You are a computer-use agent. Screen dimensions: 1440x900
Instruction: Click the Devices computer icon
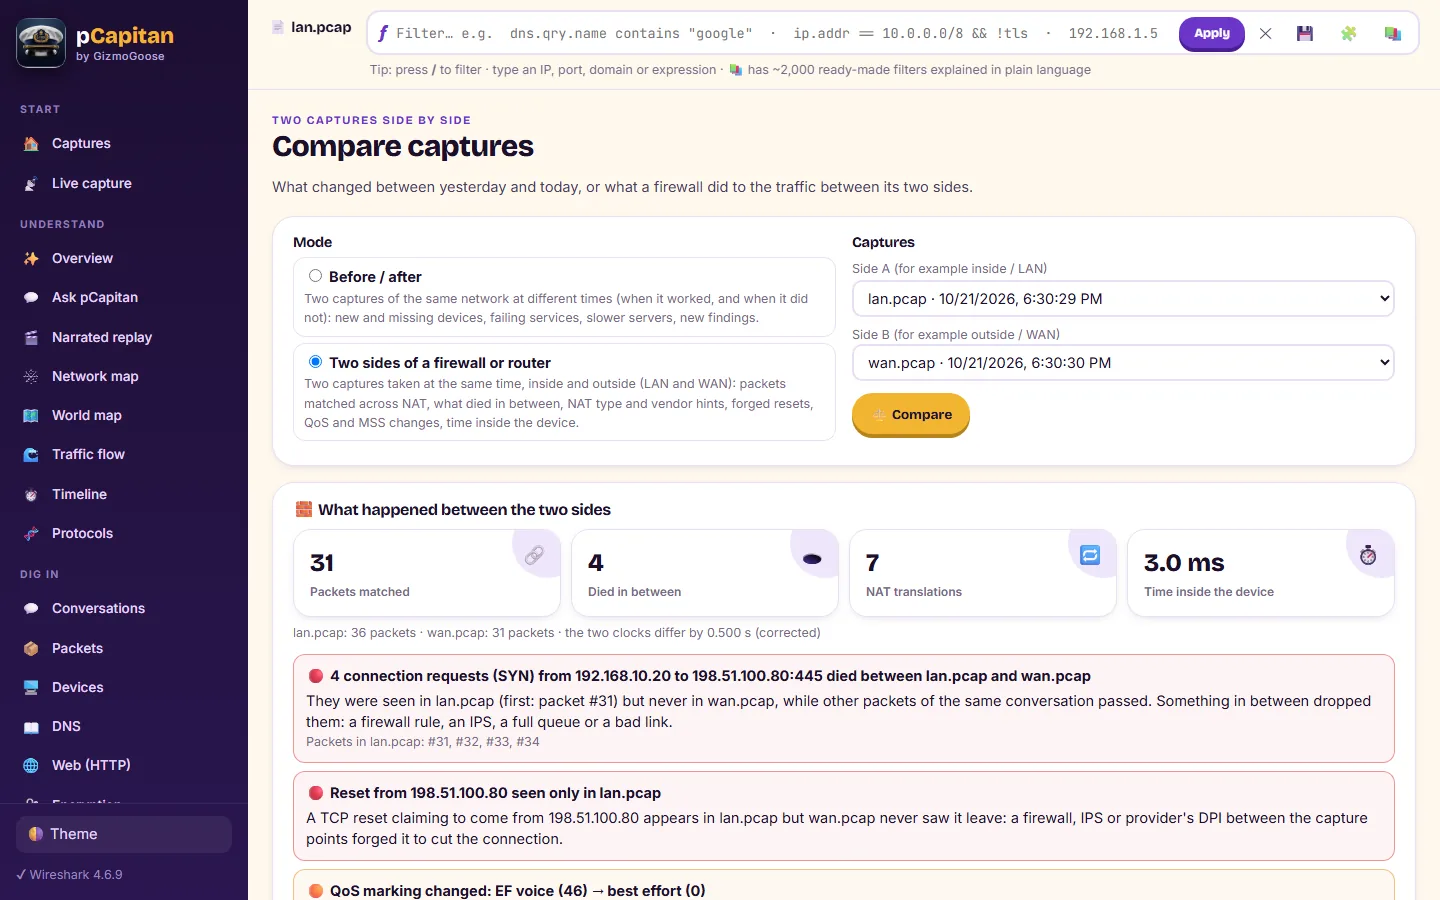pos(31,687)
